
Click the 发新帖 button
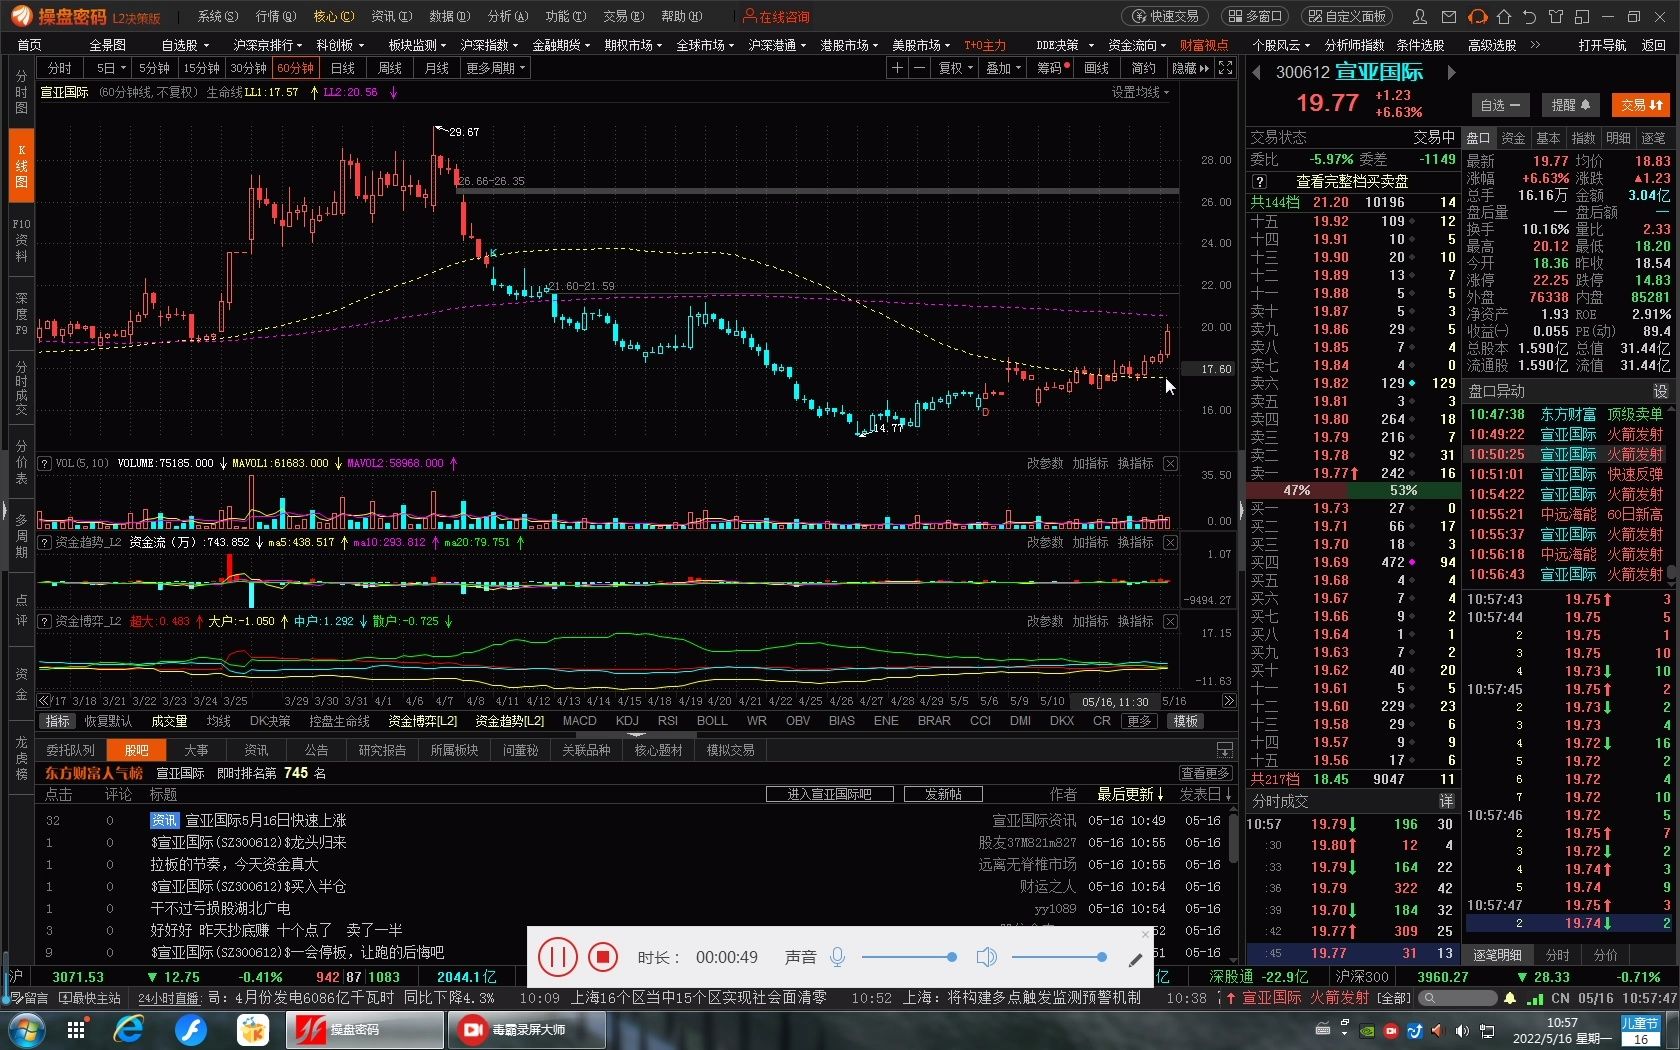click(x=943, y=794)
